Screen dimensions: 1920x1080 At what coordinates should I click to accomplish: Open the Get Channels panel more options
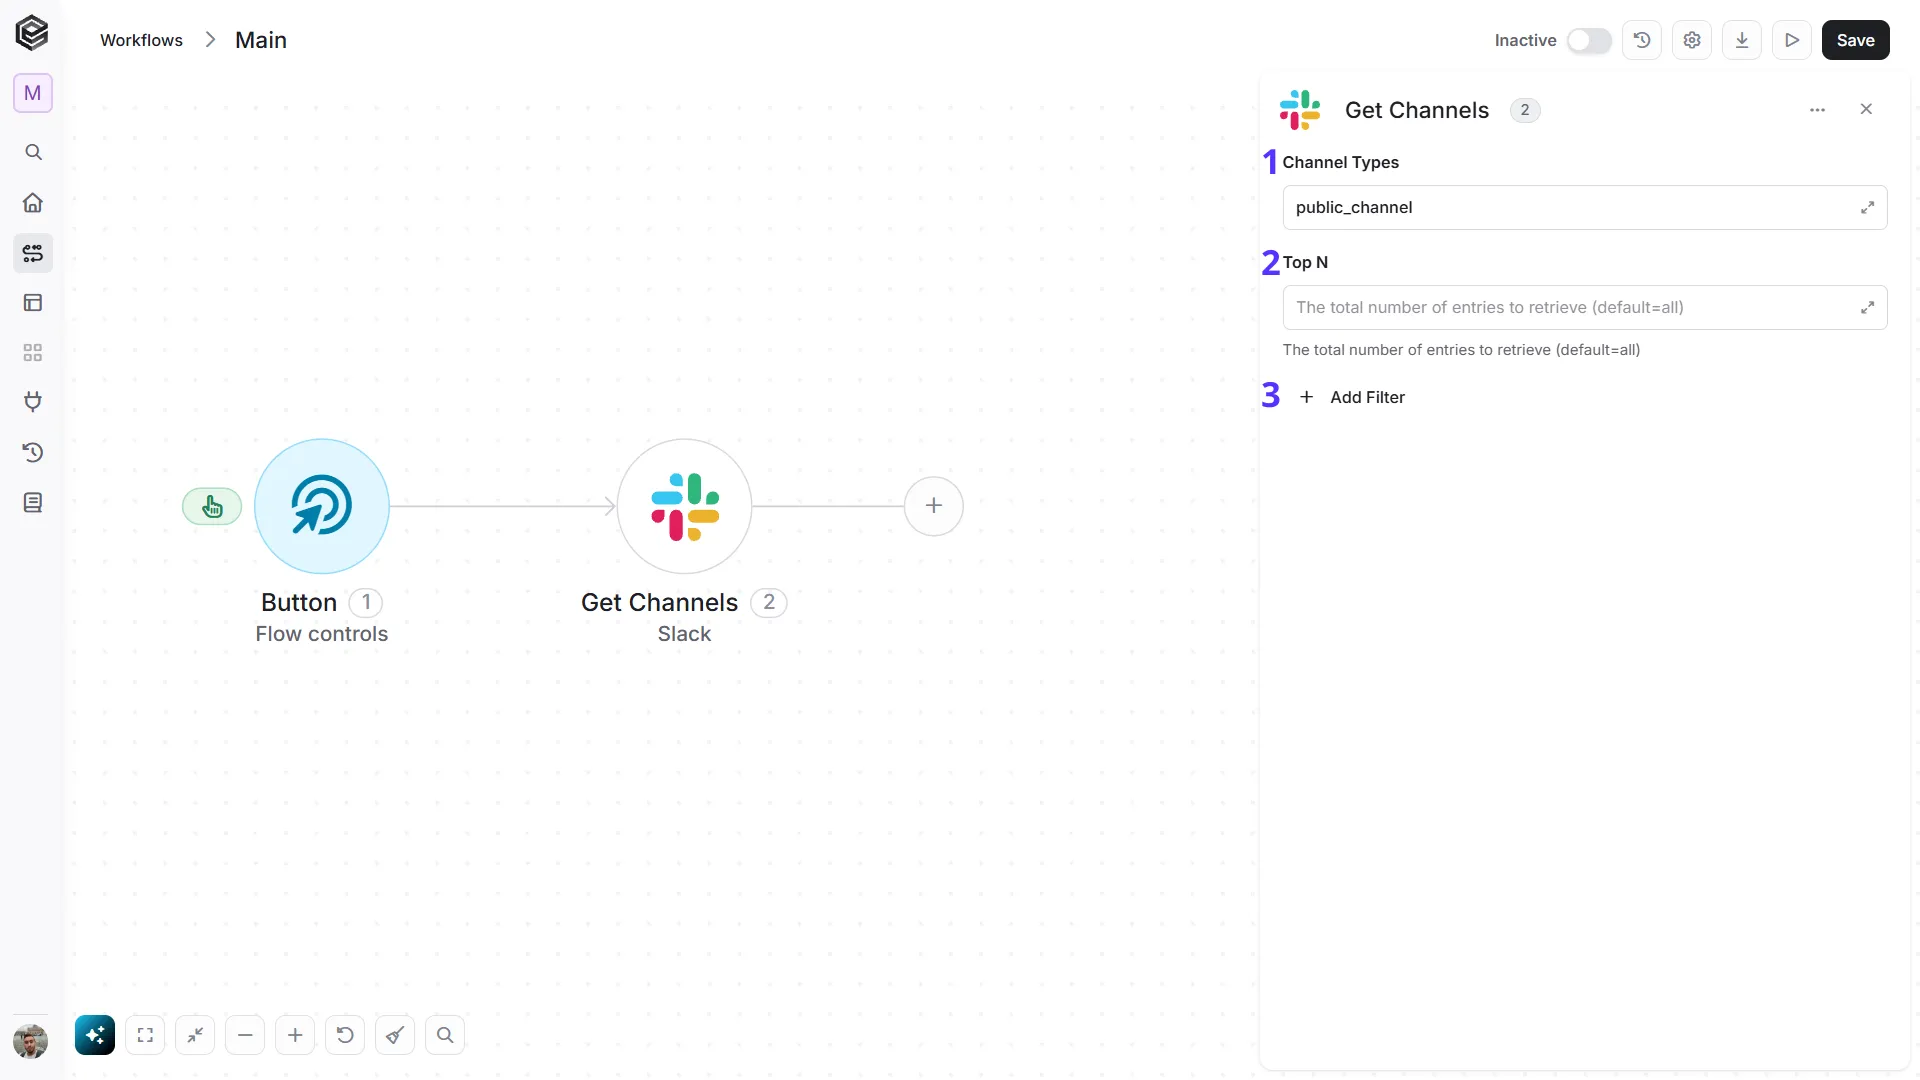click(1818, 110)
